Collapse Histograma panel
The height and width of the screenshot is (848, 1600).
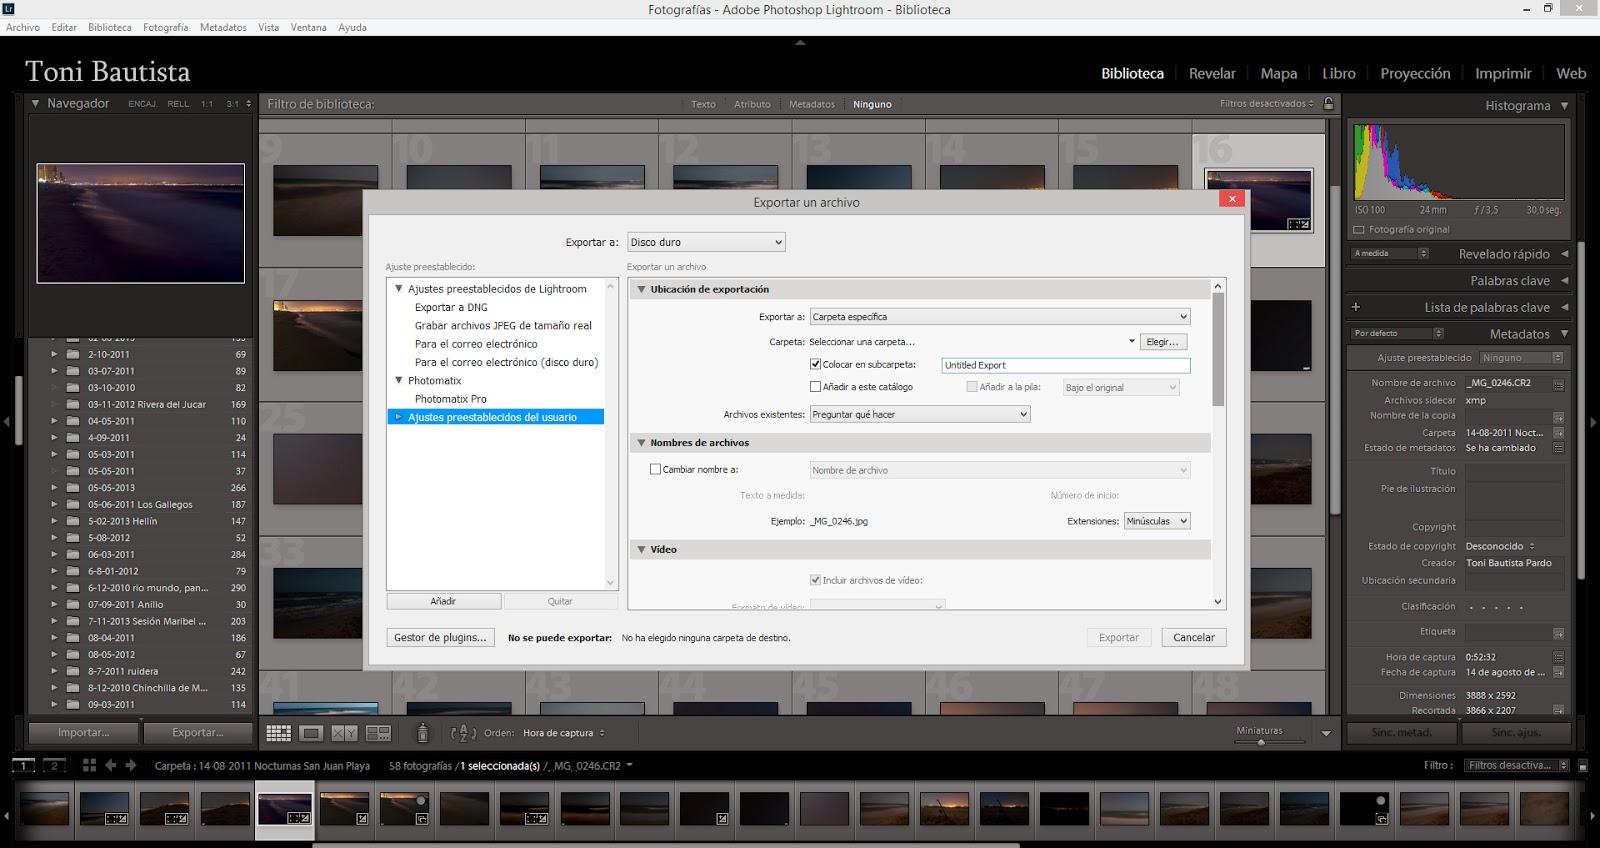pos(1565,105)
